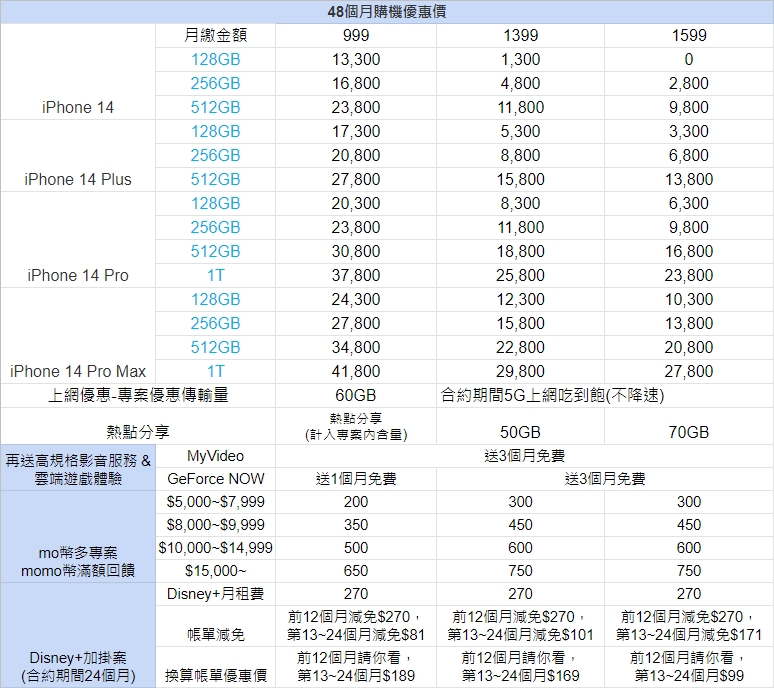Select the Disney+月租費 row label

(x=216, y=594)
